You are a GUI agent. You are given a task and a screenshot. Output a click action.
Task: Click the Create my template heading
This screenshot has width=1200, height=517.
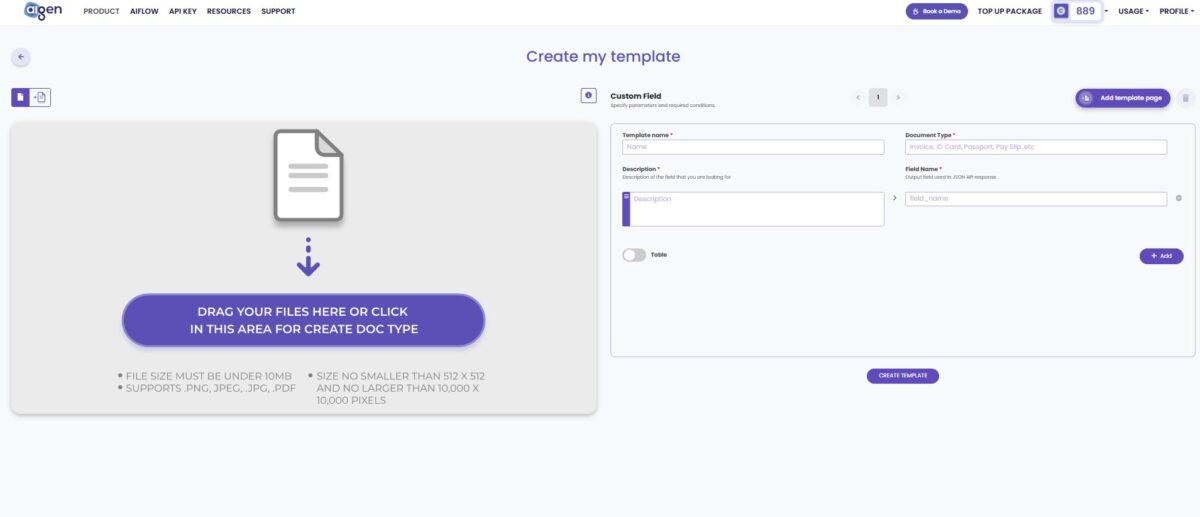pos(603,57)
